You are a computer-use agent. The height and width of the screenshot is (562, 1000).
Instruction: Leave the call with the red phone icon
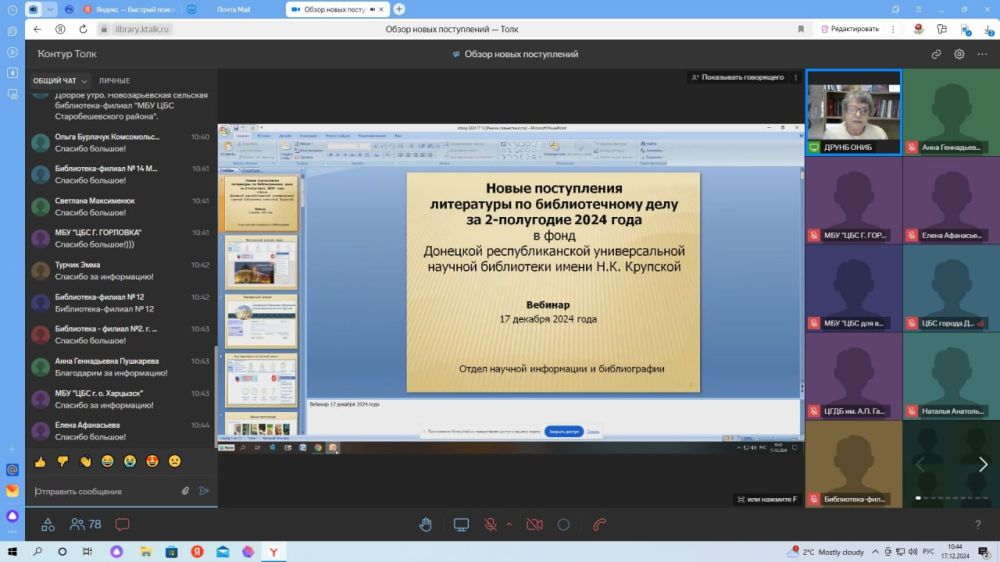599,524
